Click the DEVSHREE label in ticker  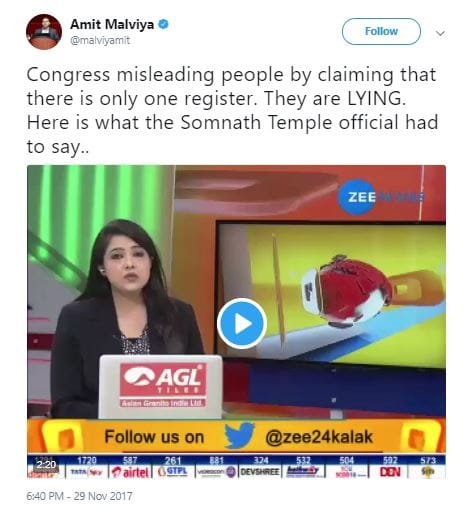pos(260,472)
